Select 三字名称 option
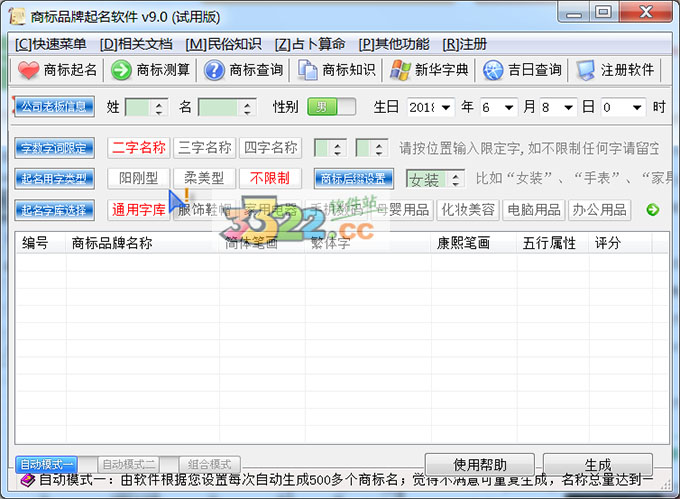The image size is (680, 499). [205, 148]
